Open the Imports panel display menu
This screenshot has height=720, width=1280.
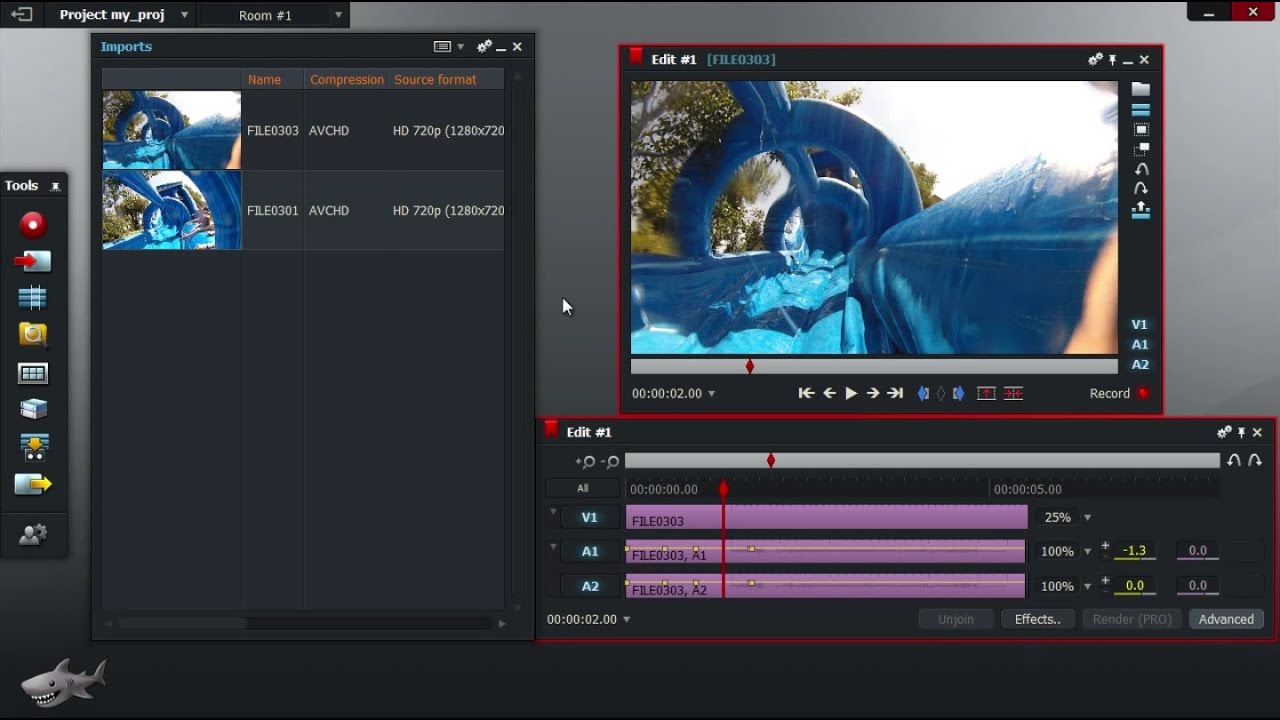click(441, 46)
